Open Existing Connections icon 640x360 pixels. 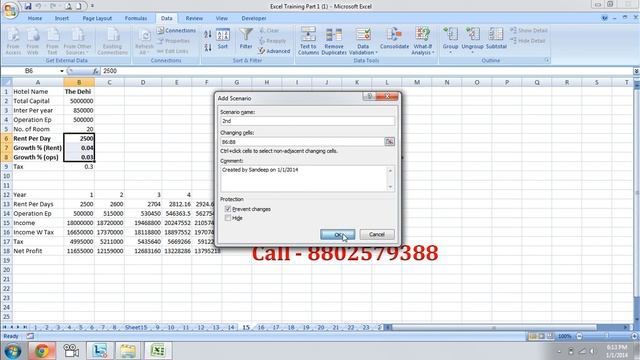(113, 41)
